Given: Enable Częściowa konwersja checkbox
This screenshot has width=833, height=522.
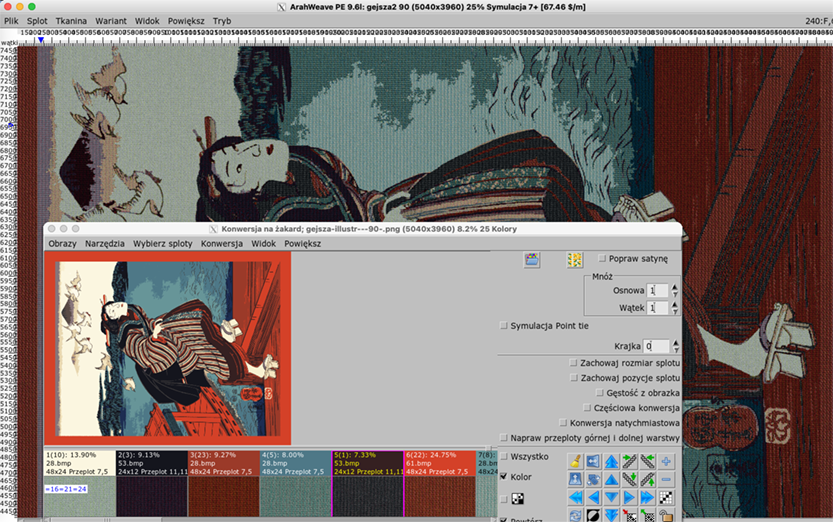Looking at the screenshot, I should 587,408.
